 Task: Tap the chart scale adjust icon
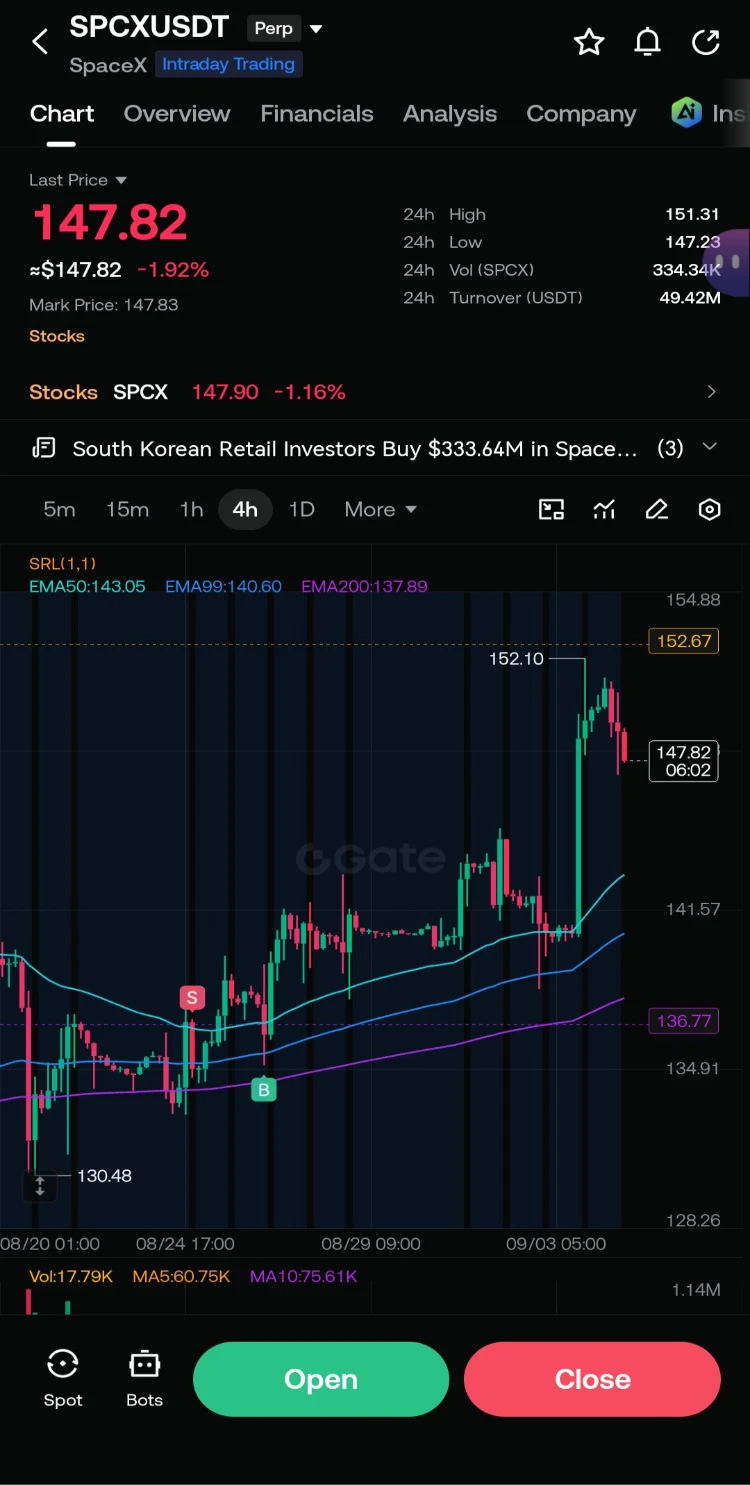pyautogui.click(x=40, y=1187)
